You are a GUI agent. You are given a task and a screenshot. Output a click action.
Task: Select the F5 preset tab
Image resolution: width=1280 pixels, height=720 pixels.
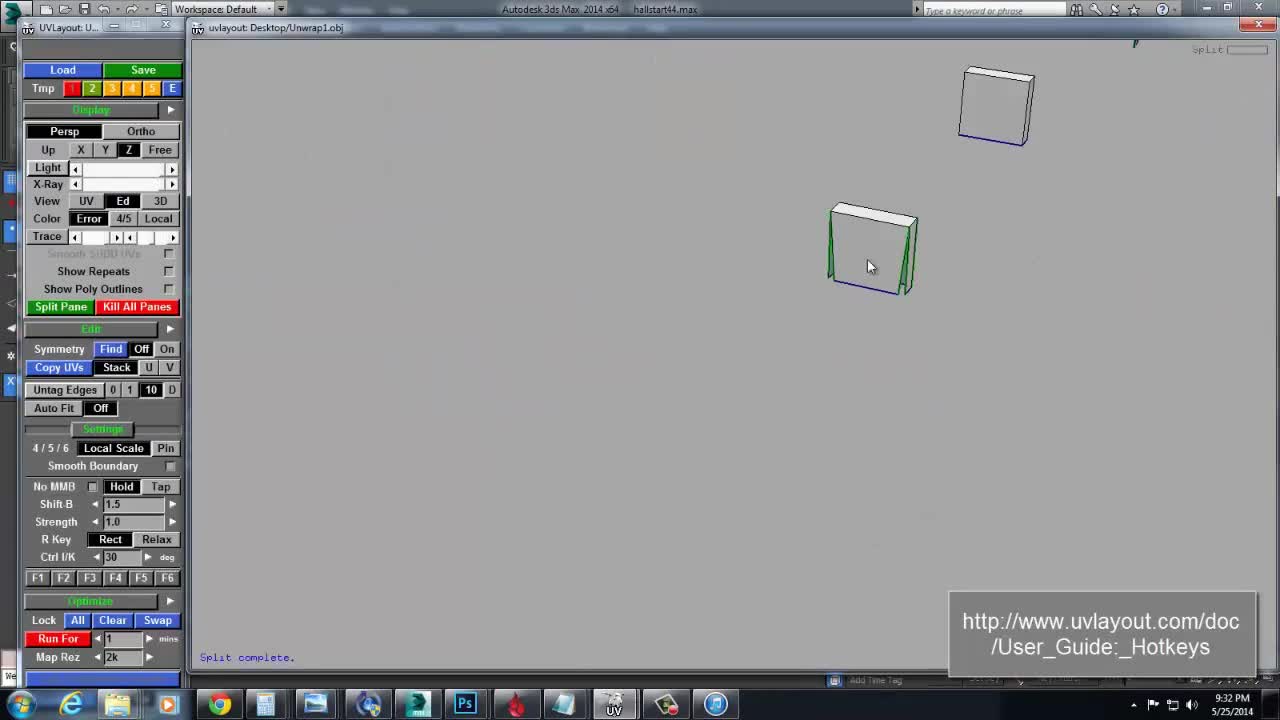(x=141, y=578)
